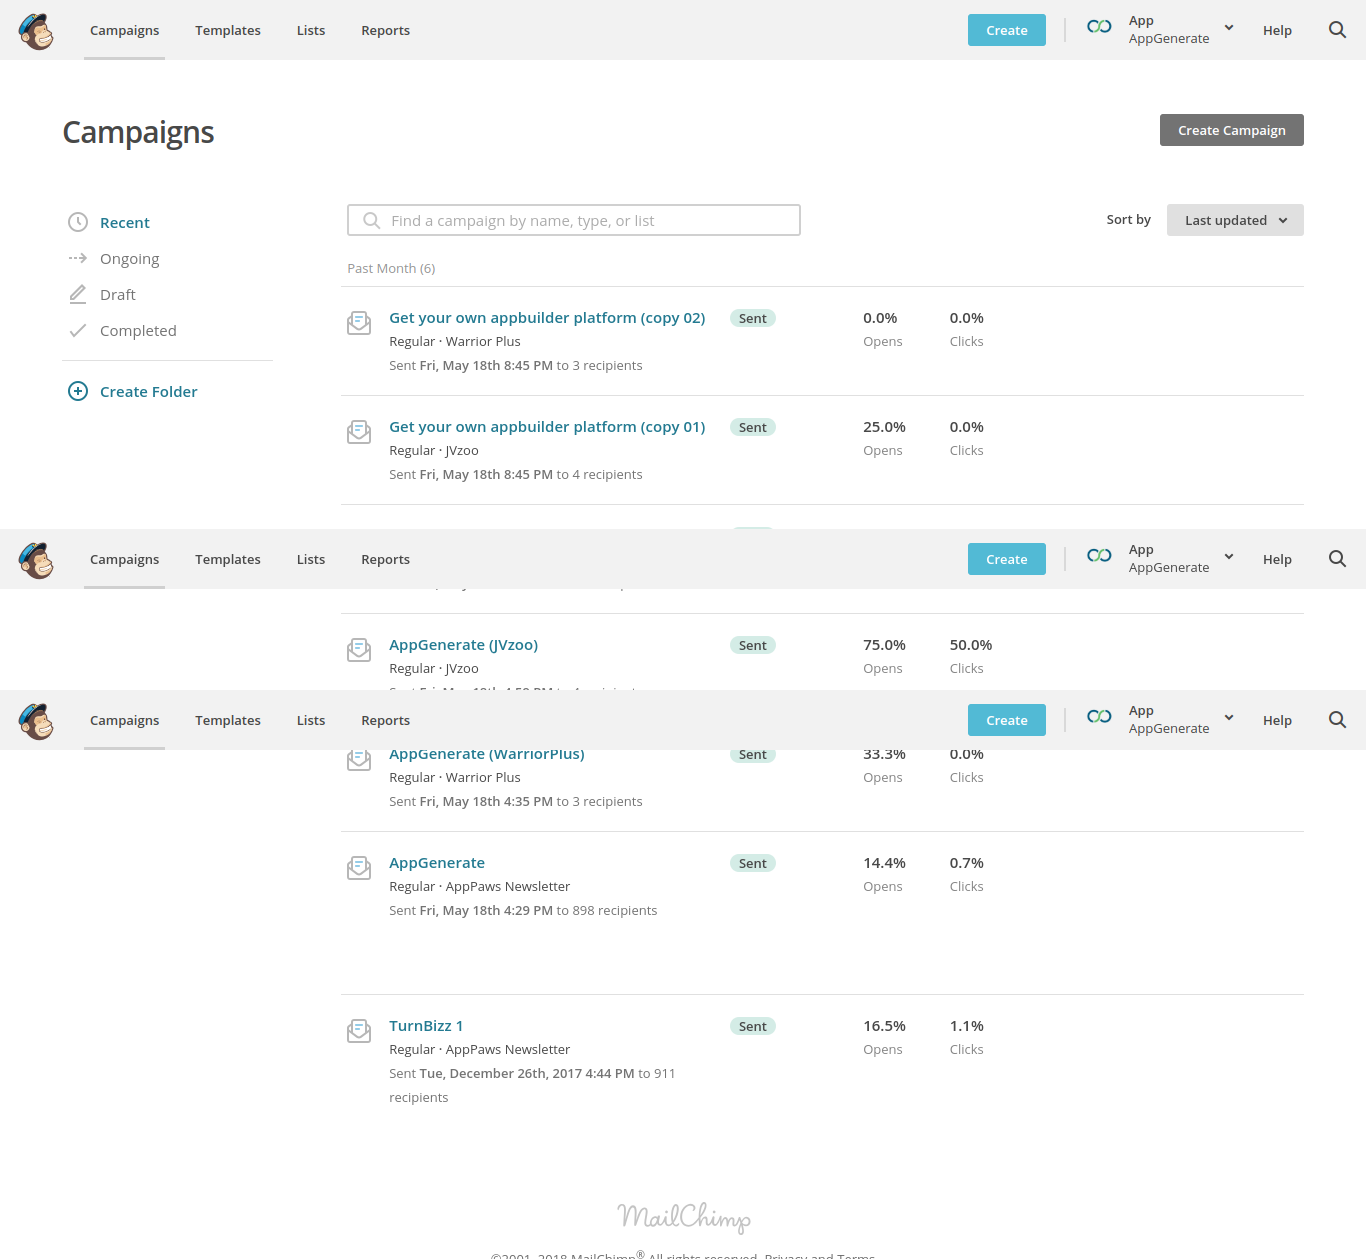This screenshot has width=1366, height=1259.
Task: Open the Lists navigation item
Action: click(x=311, y=30)
